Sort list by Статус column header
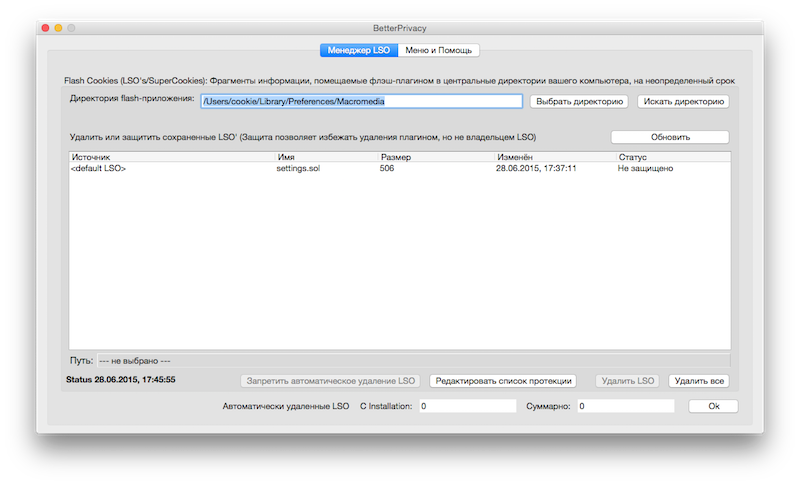800x485 pixels. pyautogui.click(x=672, y=157)
